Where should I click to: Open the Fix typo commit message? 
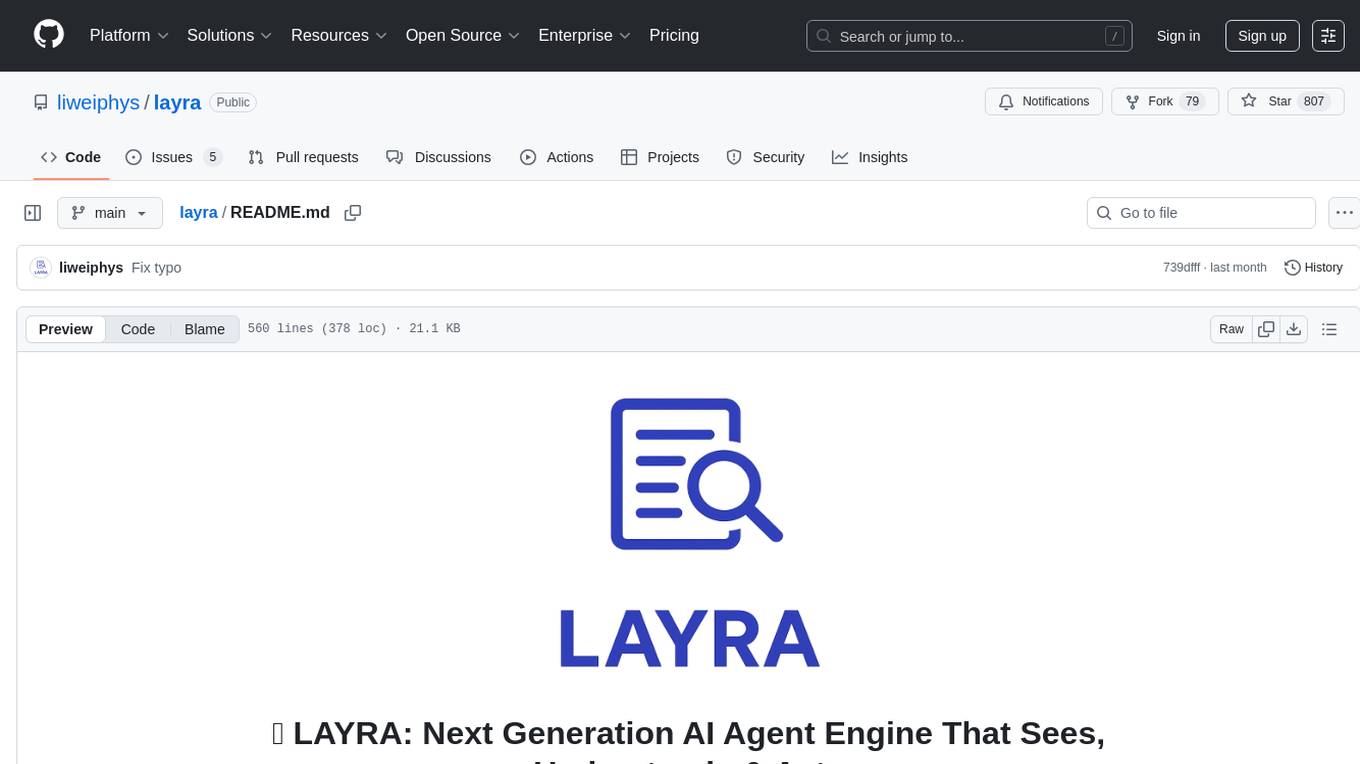tap(156, 268)
